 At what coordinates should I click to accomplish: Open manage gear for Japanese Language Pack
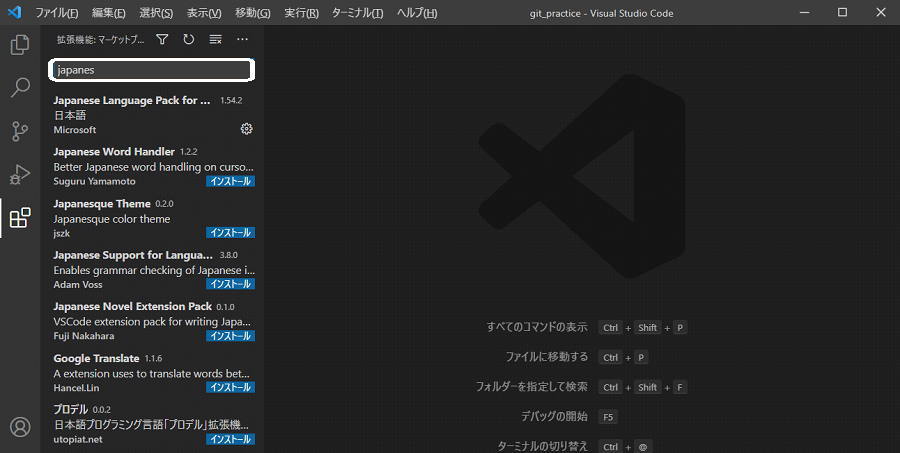tap(246, 129)
